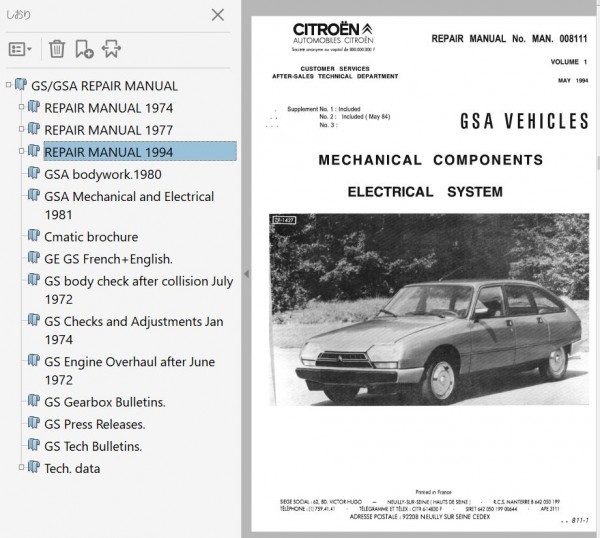The width and height of the screenshot is (600, 538).
Task: Select the GS/GSA REPAIR MANUAL bookmark
Action: pyautogui.click(x=104, y=86)
